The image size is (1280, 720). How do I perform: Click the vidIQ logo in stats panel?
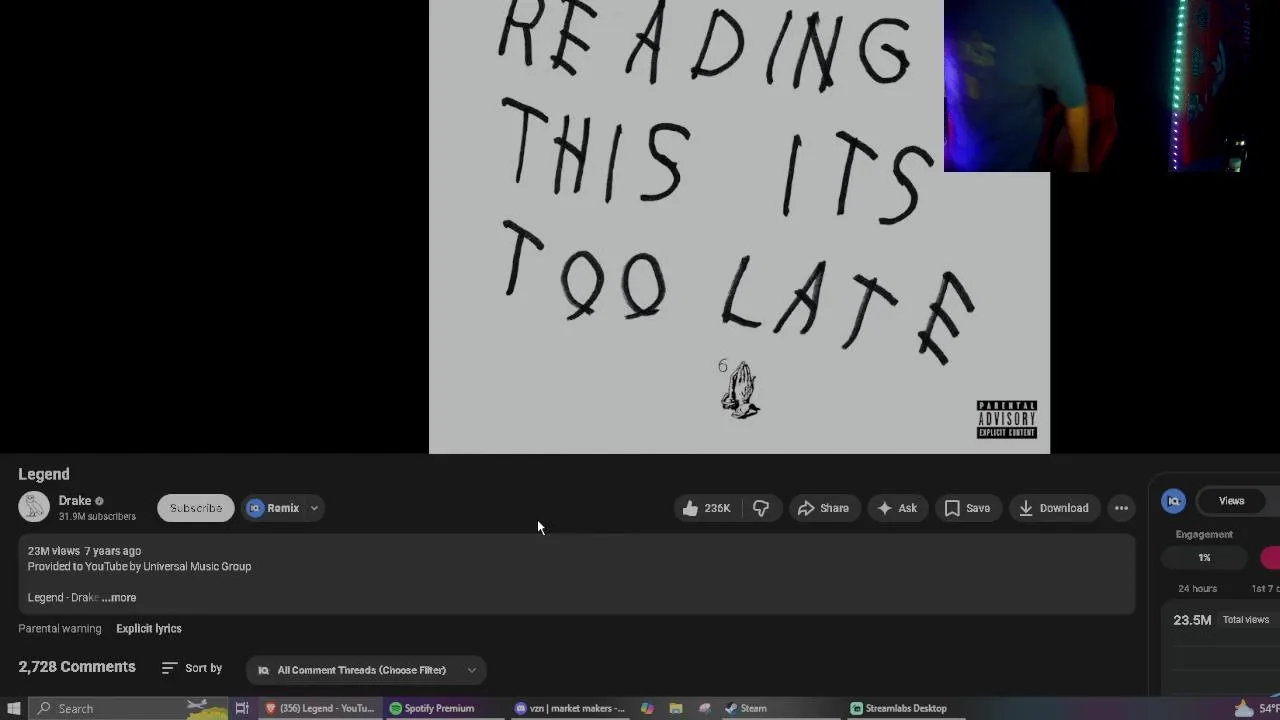[x=1174, y=501]
